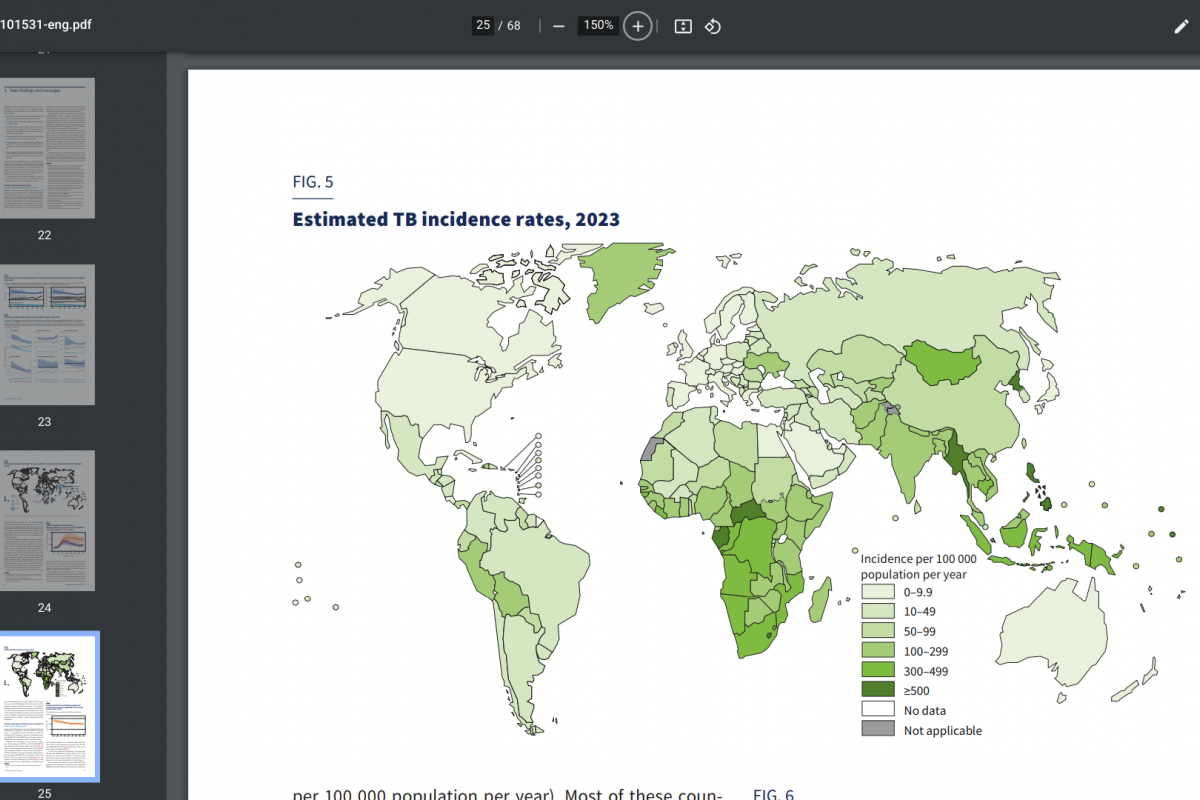Click the Estimated TB incidence rates heading

pos(455,220)
